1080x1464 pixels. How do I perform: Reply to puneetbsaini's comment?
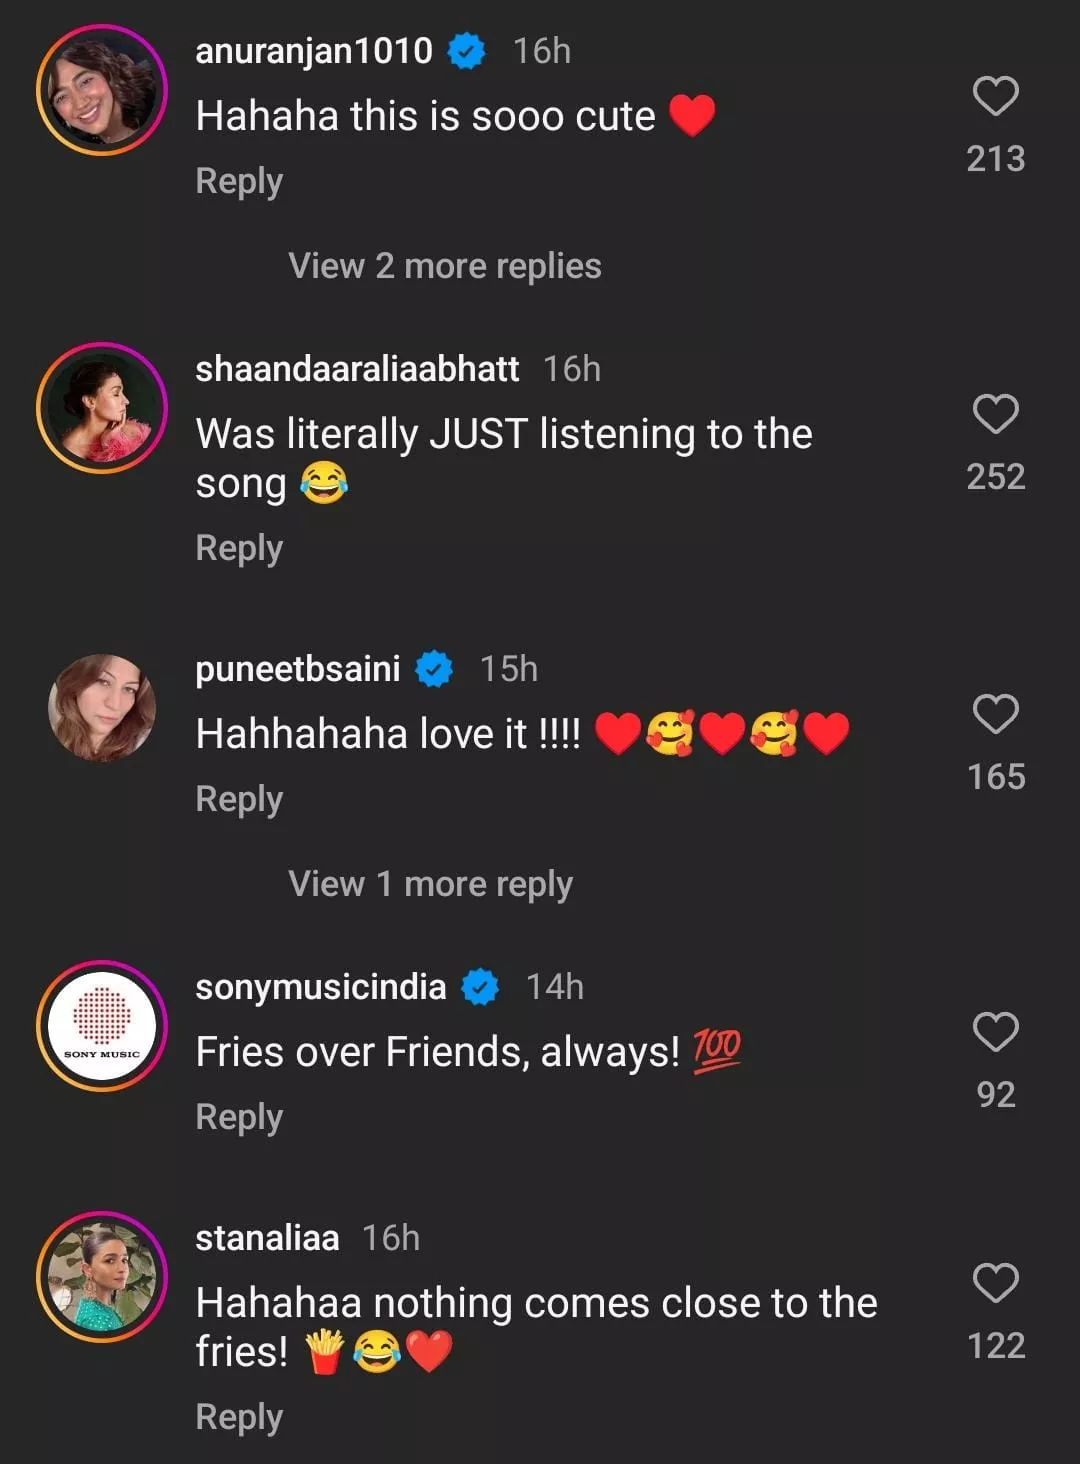(x=239, y=799)
